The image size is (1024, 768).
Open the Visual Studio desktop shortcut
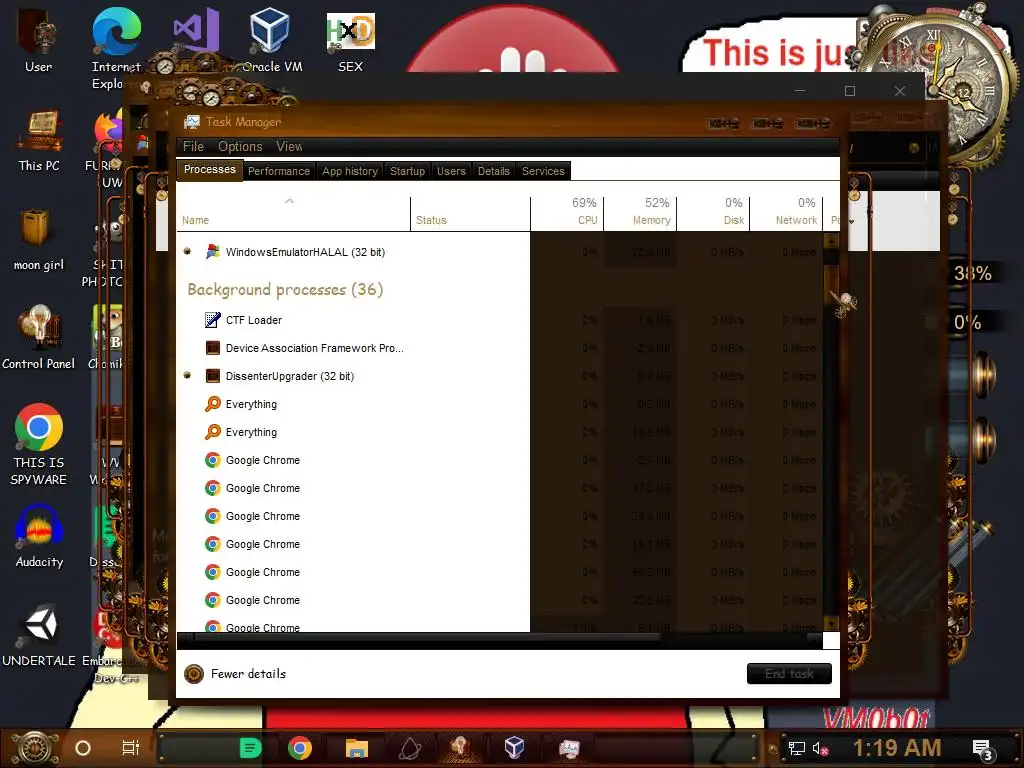click(195, 31)
